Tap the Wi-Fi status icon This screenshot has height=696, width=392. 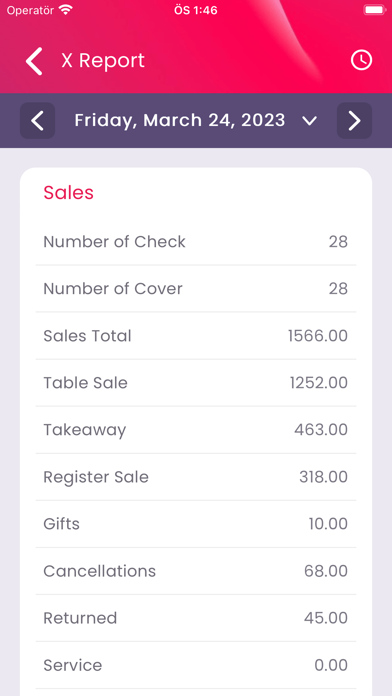pos(66,10)
